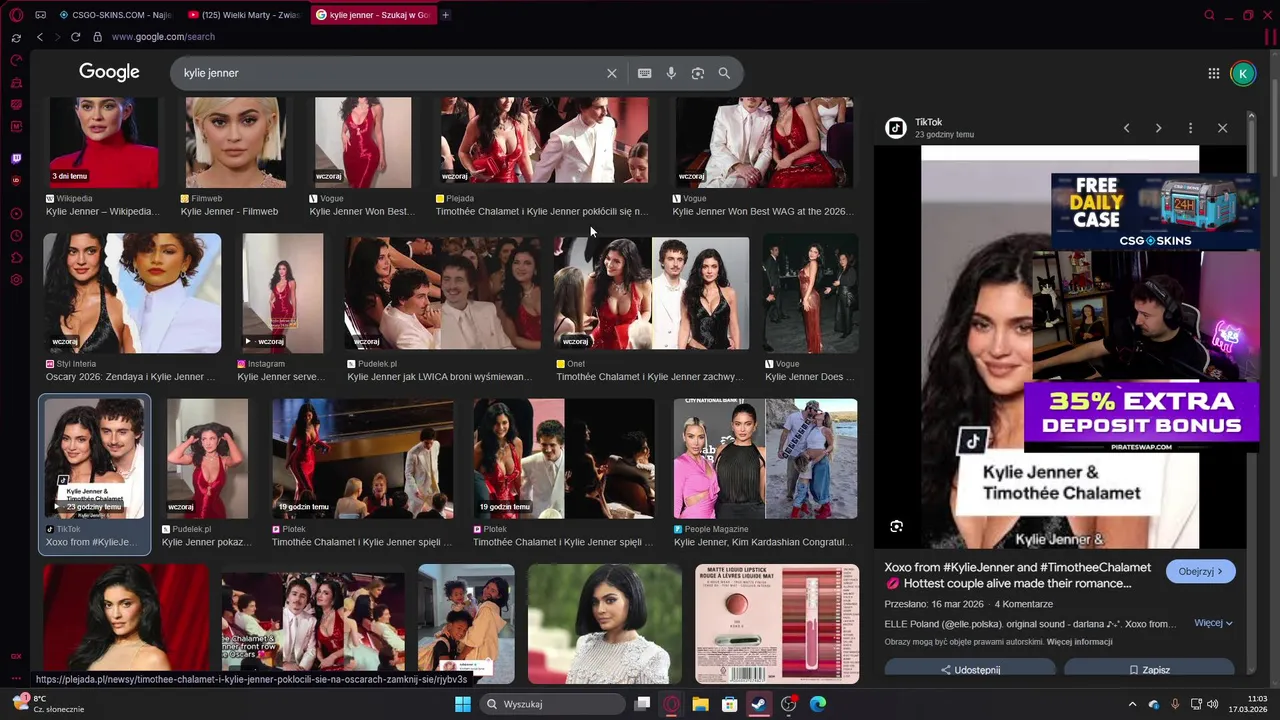The height and width of the screenshot is (720, 1280).
Task: Open the Google apps grid
Action: (1213, 73)
